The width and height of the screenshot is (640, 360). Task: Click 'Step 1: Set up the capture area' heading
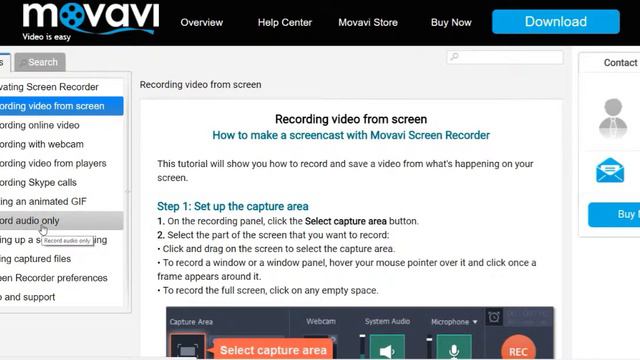233,207
